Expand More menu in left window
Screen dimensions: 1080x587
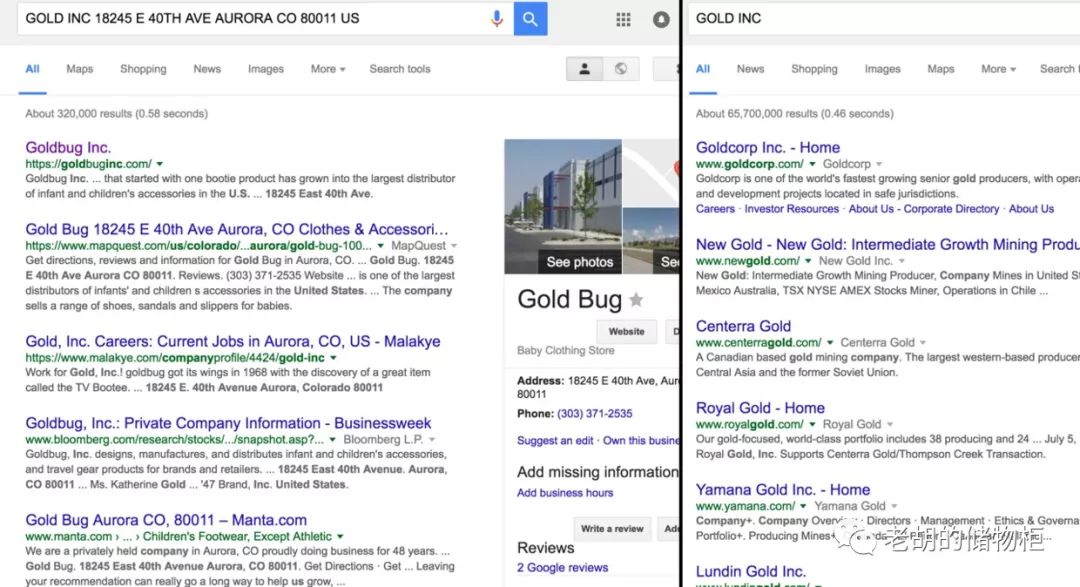pyautogui.click(x=328, y=69)
